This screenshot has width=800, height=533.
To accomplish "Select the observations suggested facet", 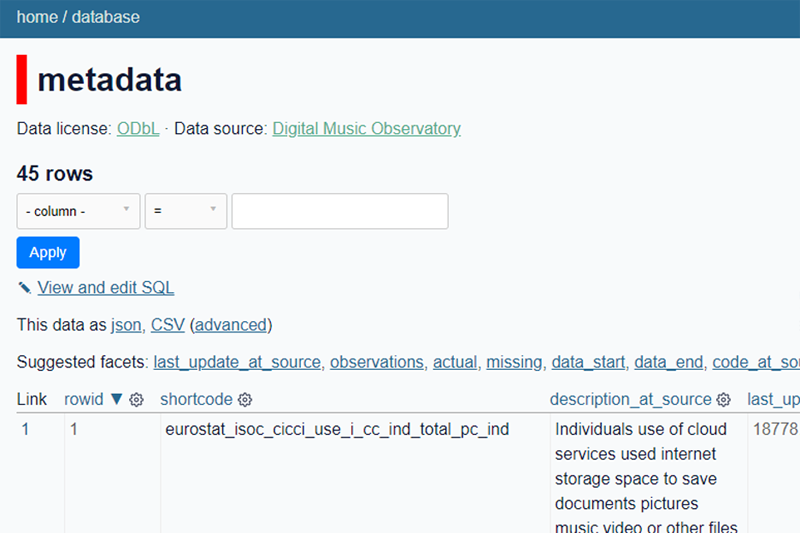I will point(377,362).
